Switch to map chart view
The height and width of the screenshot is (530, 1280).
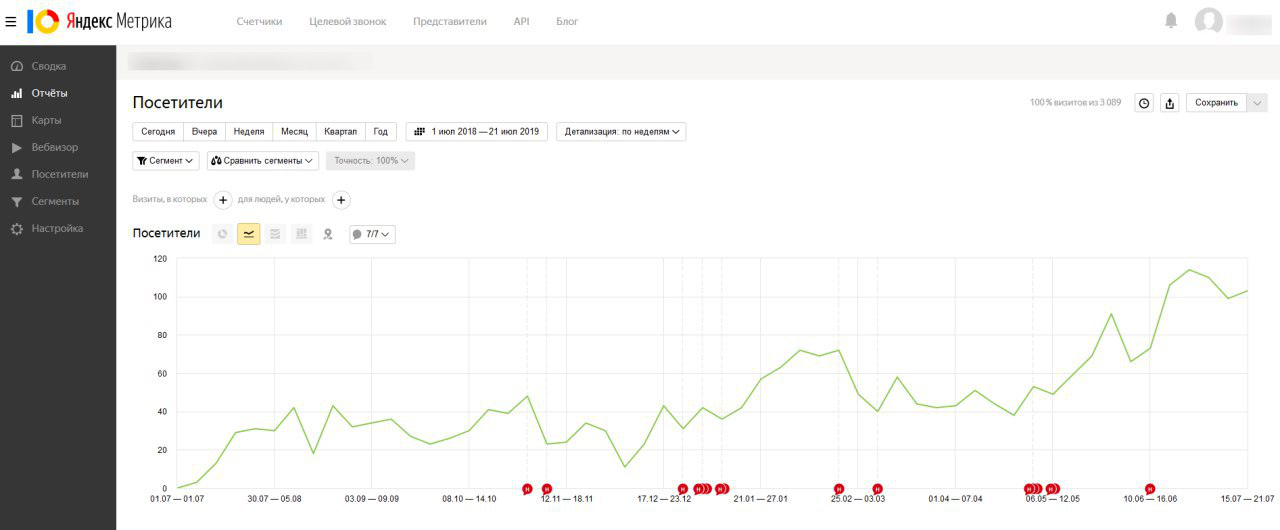(x=327, y=234)
